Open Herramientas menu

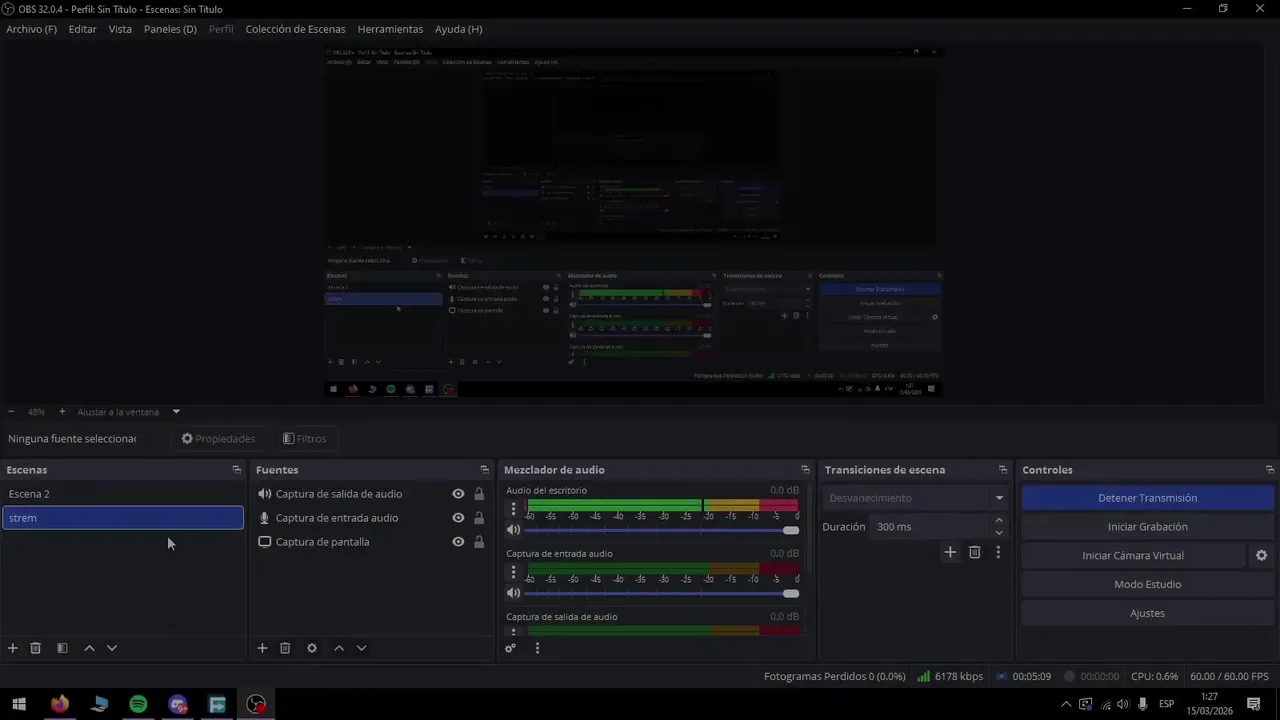[x=390, y=29]
